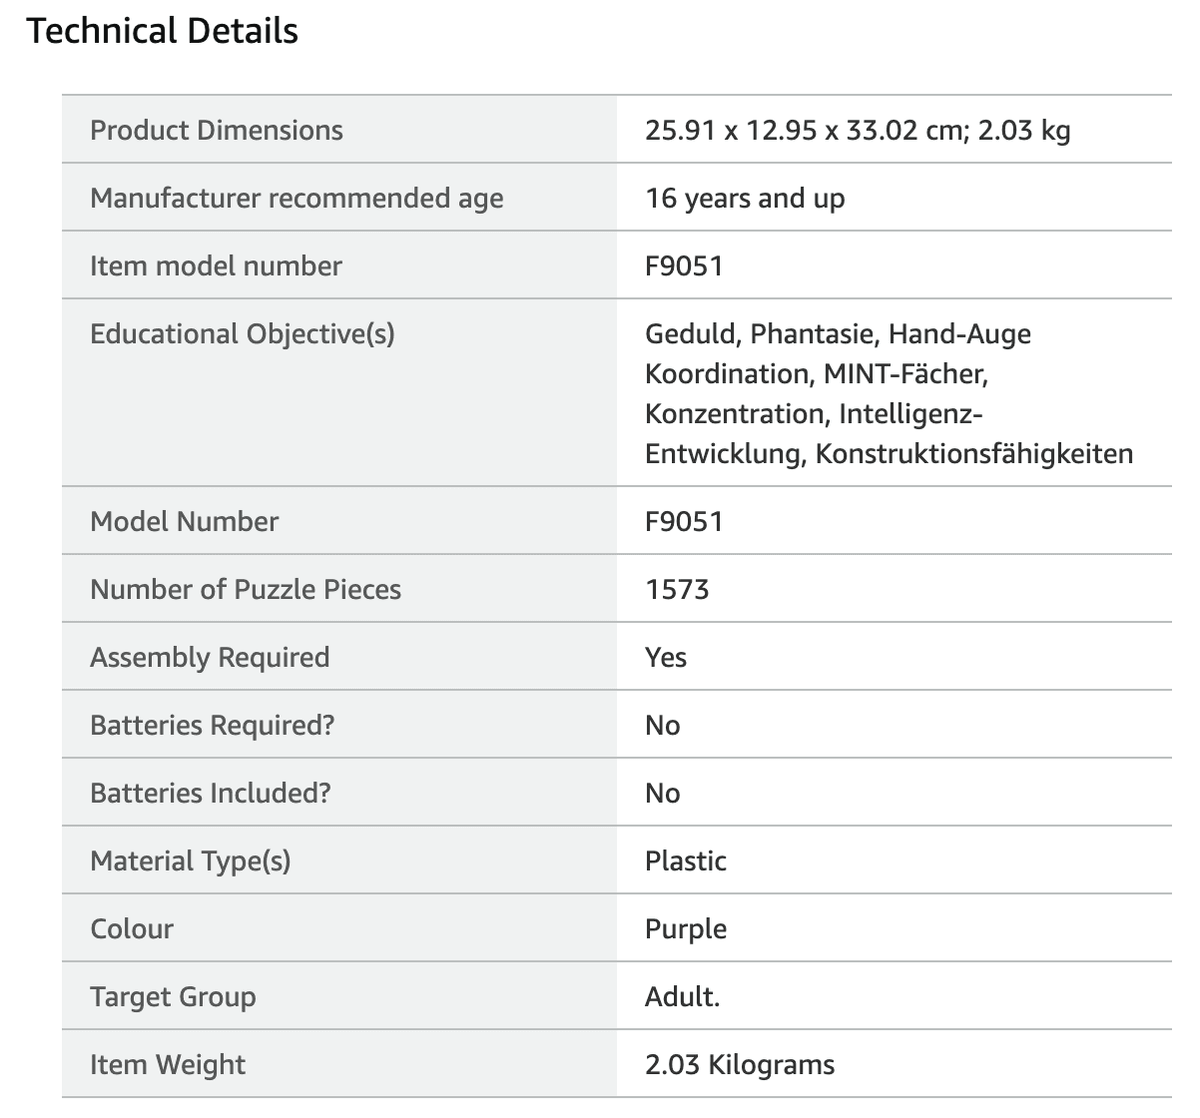Click the 2.03 Kilograms item weight value
The width and height of the screenshot is (1200, 1118).
click(740, 1065)
